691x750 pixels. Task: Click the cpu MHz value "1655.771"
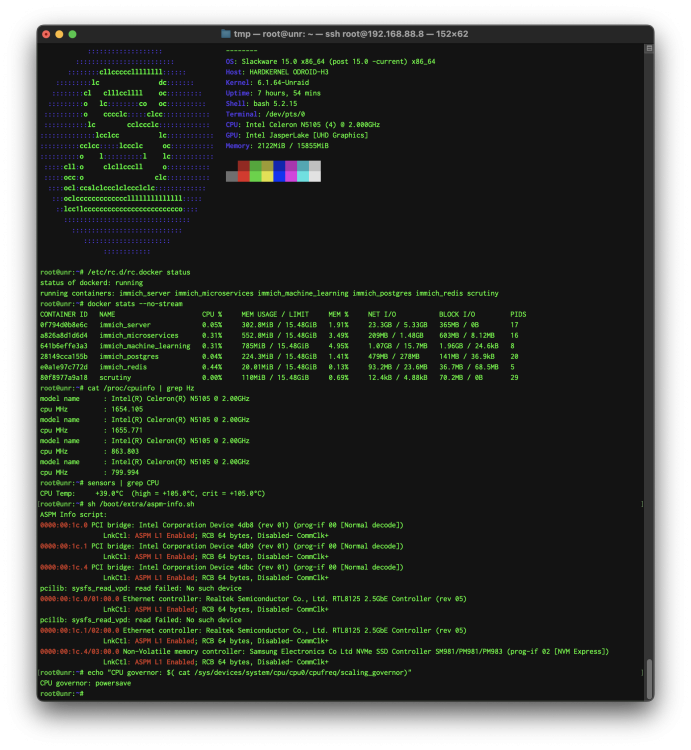click(x=127, y=430)
